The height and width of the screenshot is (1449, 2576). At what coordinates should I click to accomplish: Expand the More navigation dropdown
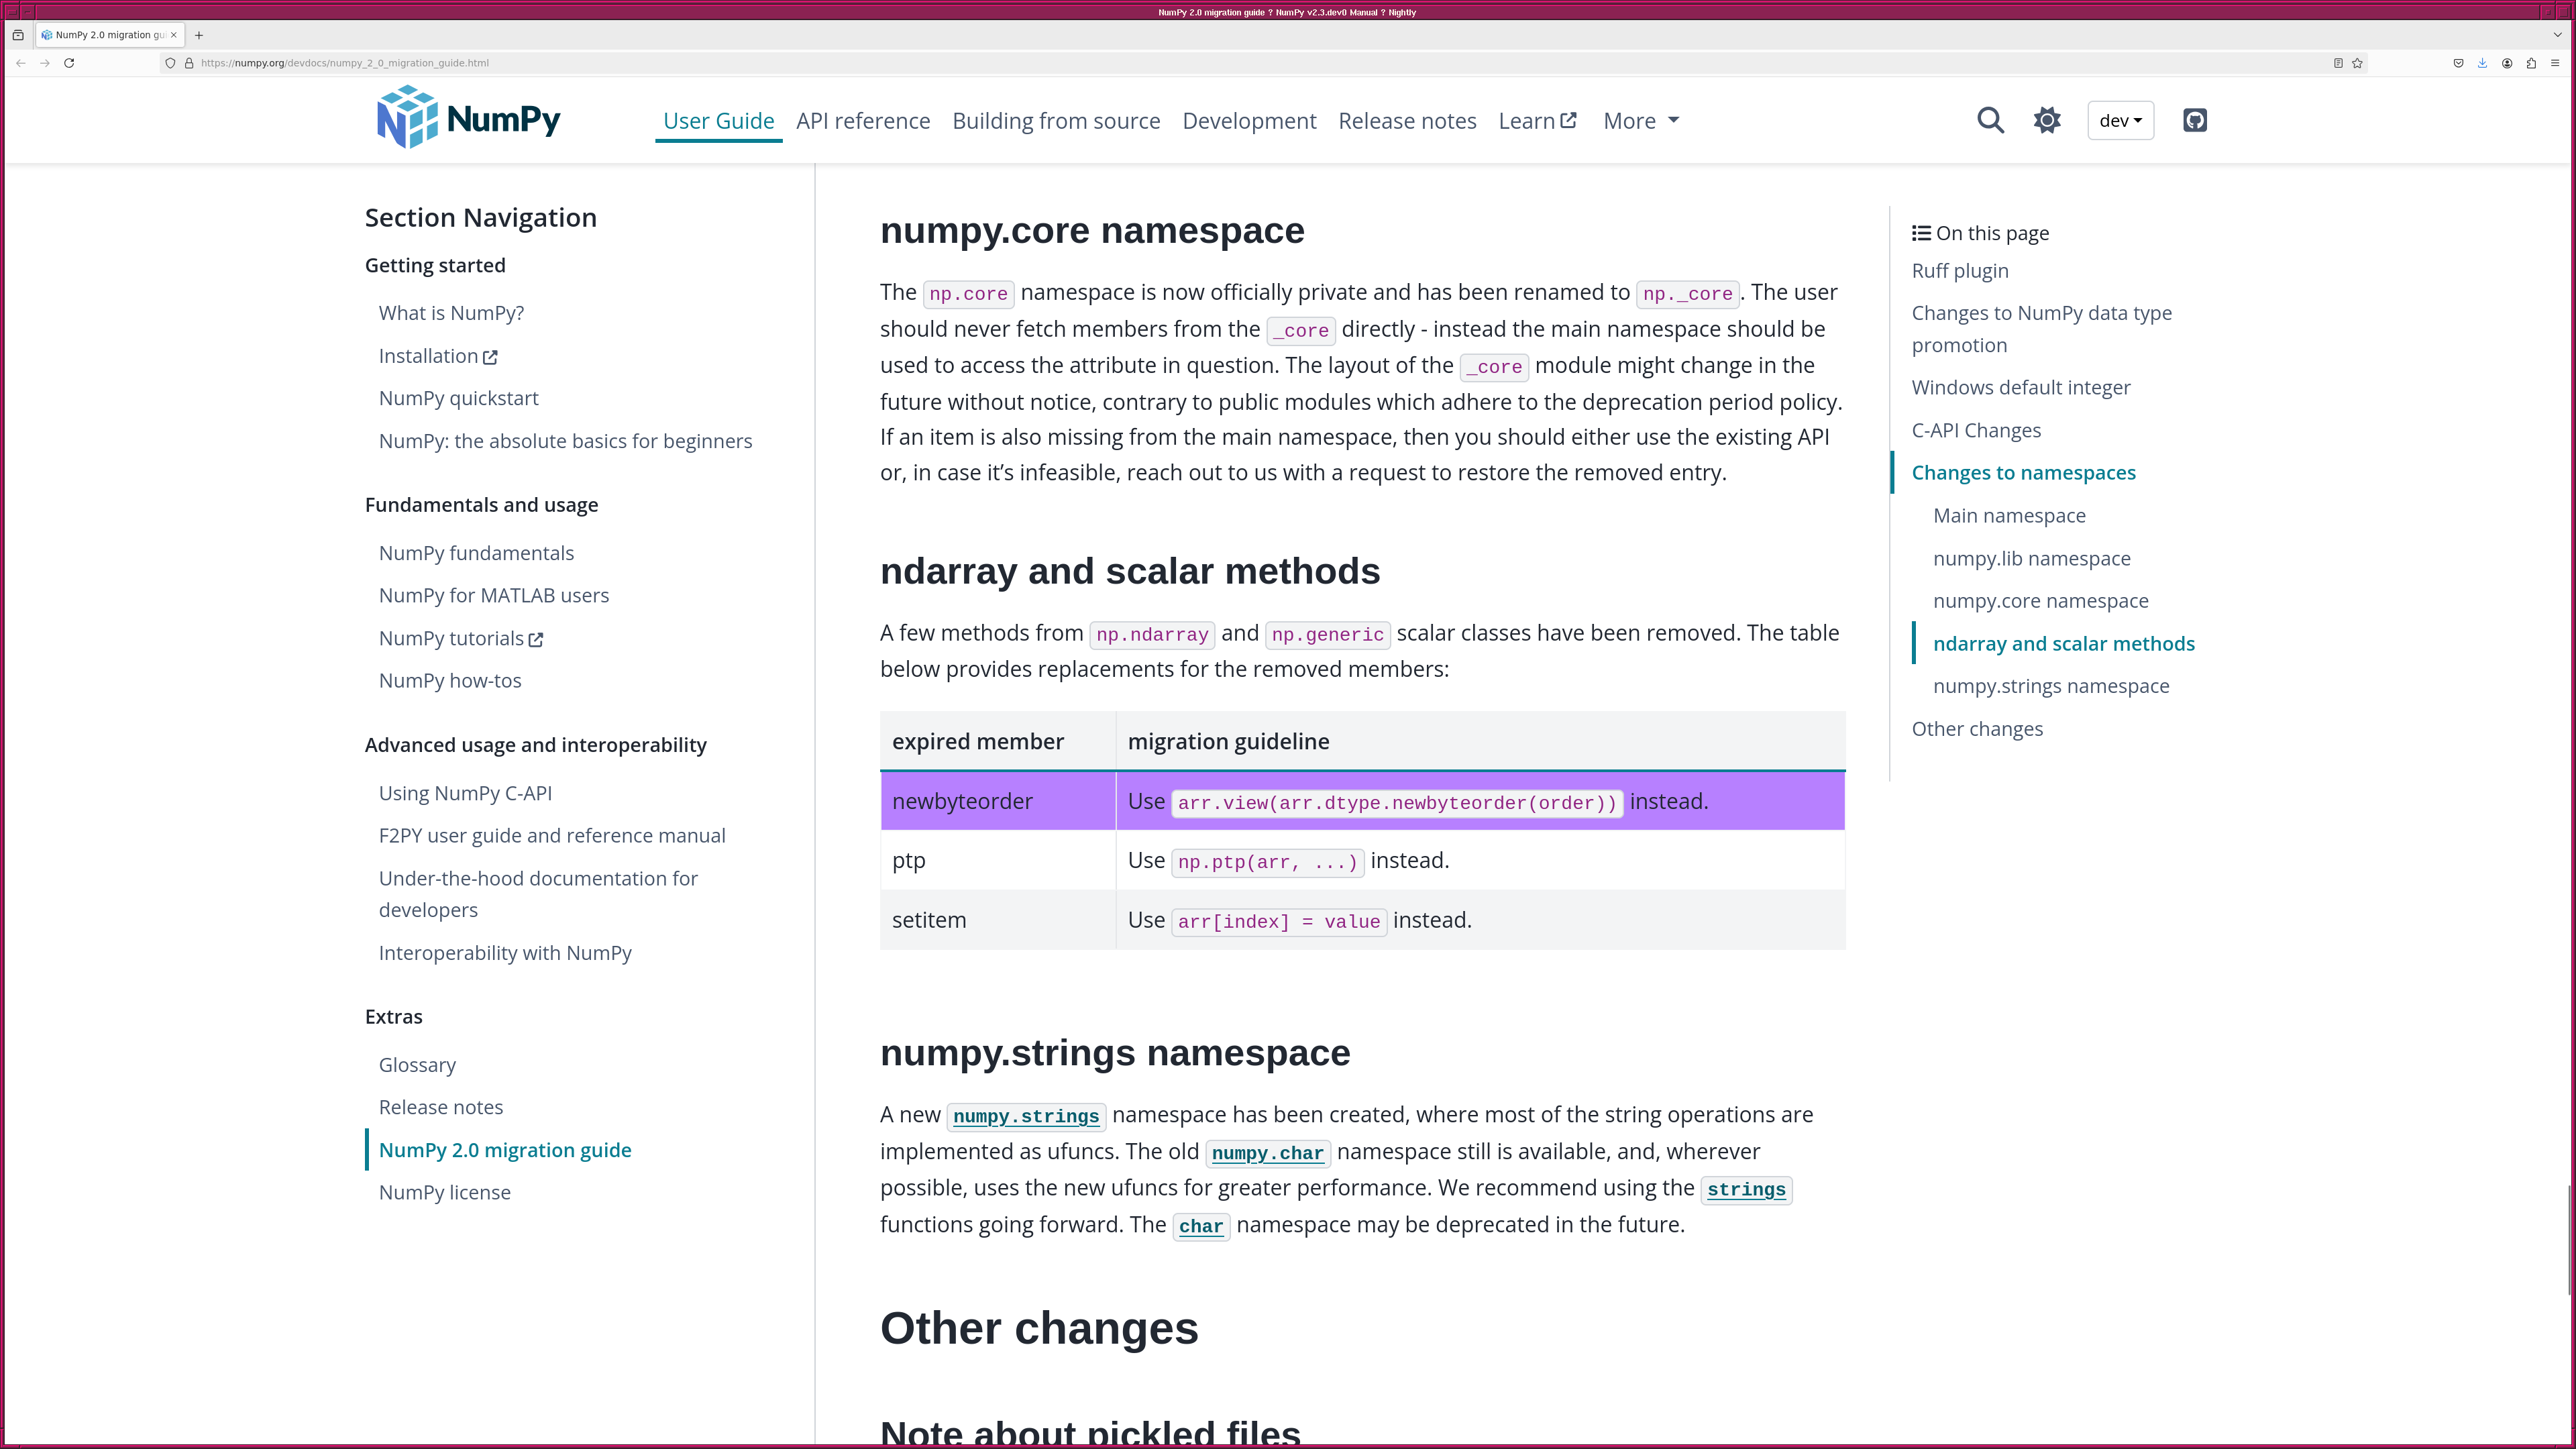[x=1640, y=121]
